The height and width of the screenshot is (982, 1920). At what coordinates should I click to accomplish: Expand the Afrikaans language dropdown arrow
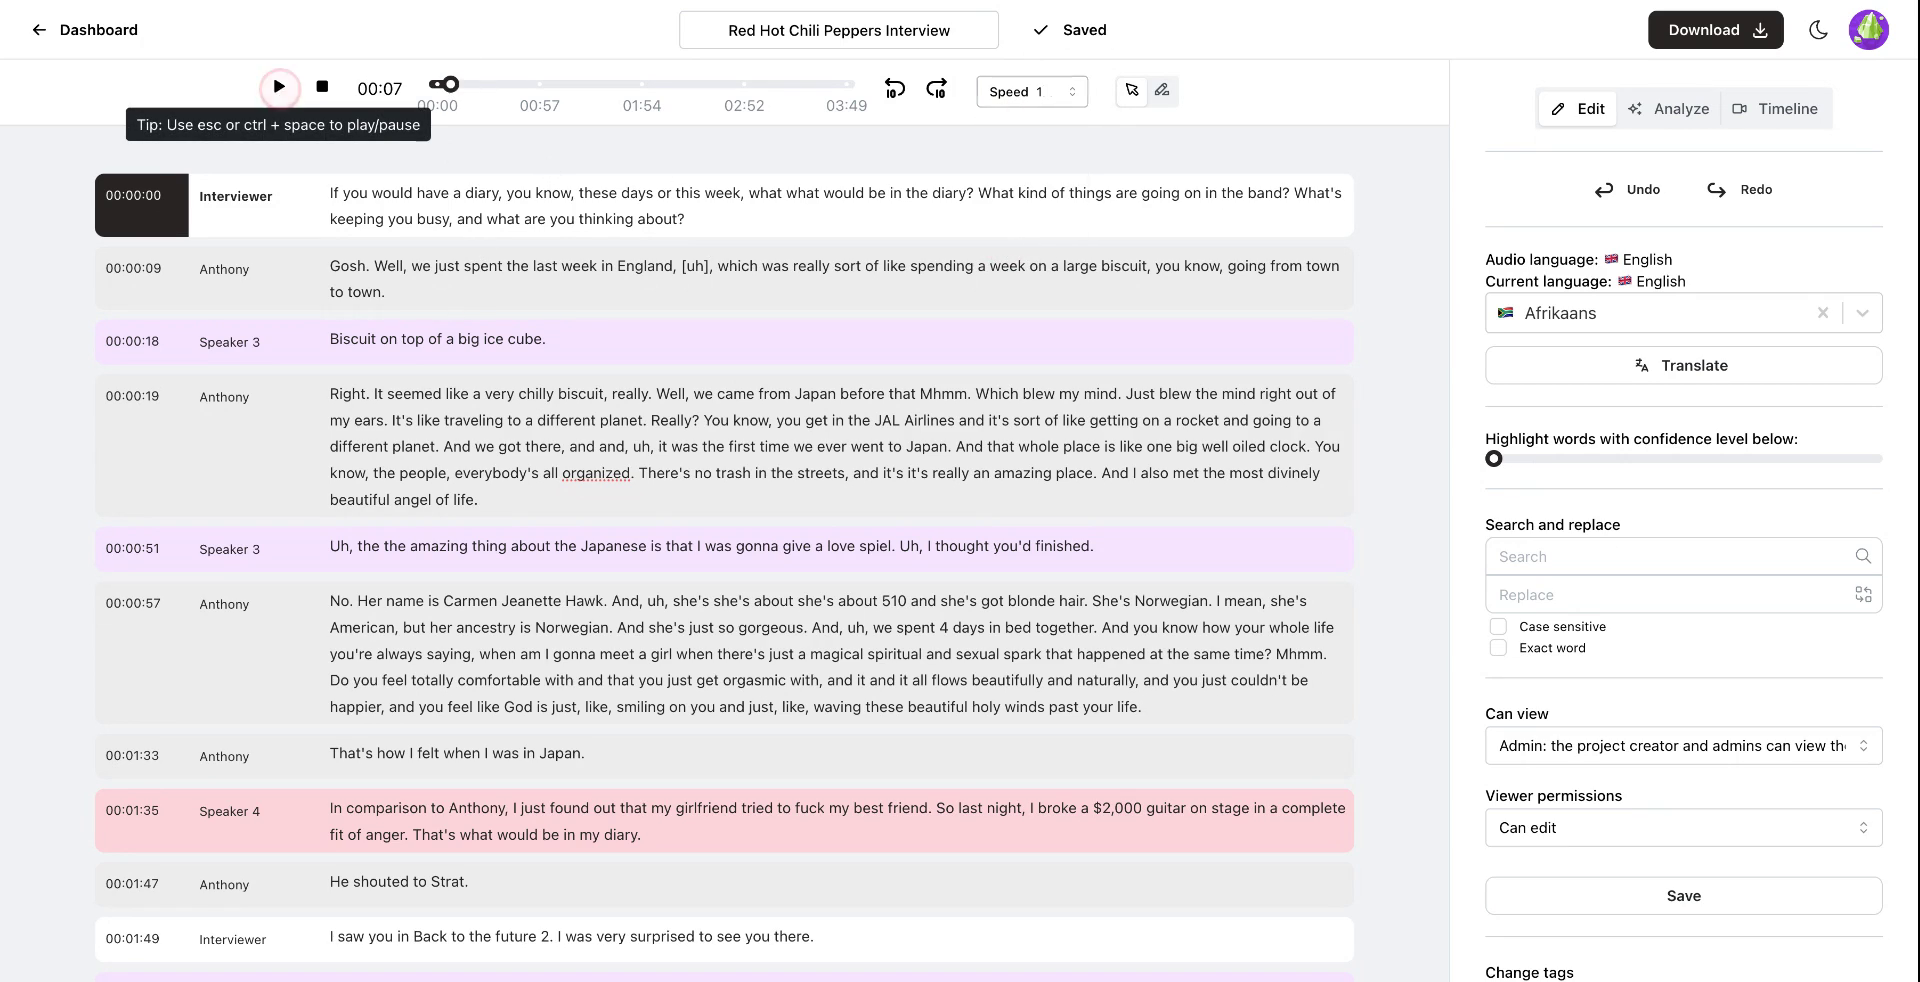tap(1862, 313)
